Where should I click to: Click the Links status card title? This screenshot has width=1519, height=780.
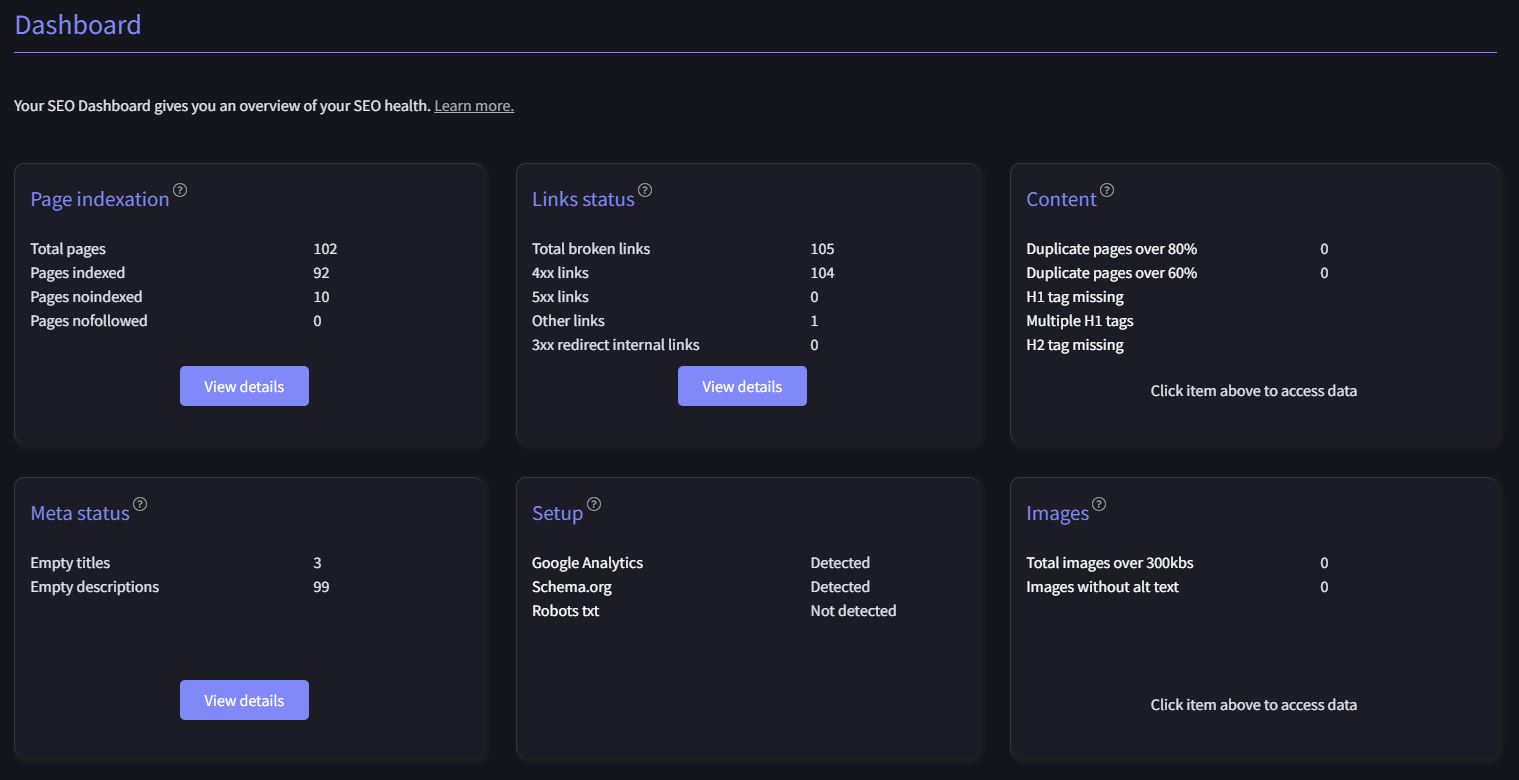583,199
